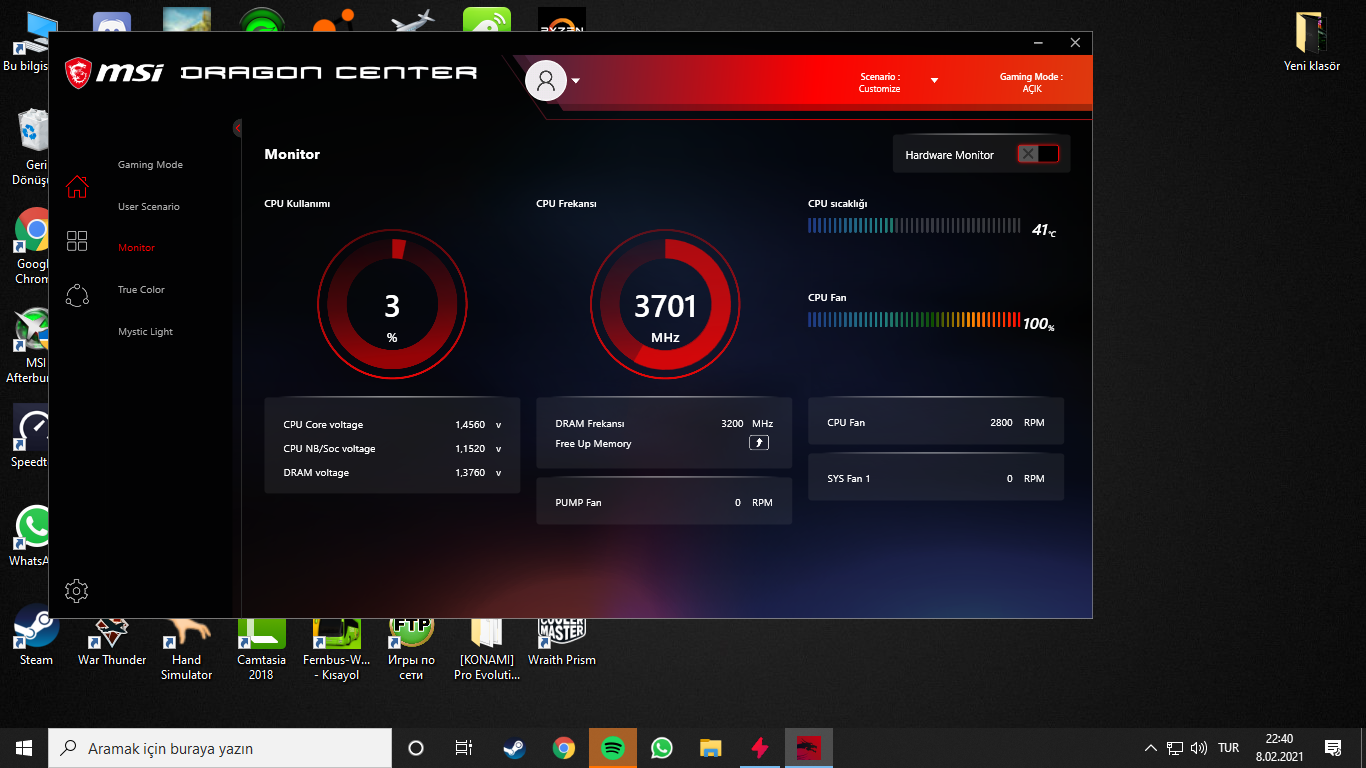
Task: Click the CPU Fan percentage bar
Action: pyautogui.click(x=914, y=320)
